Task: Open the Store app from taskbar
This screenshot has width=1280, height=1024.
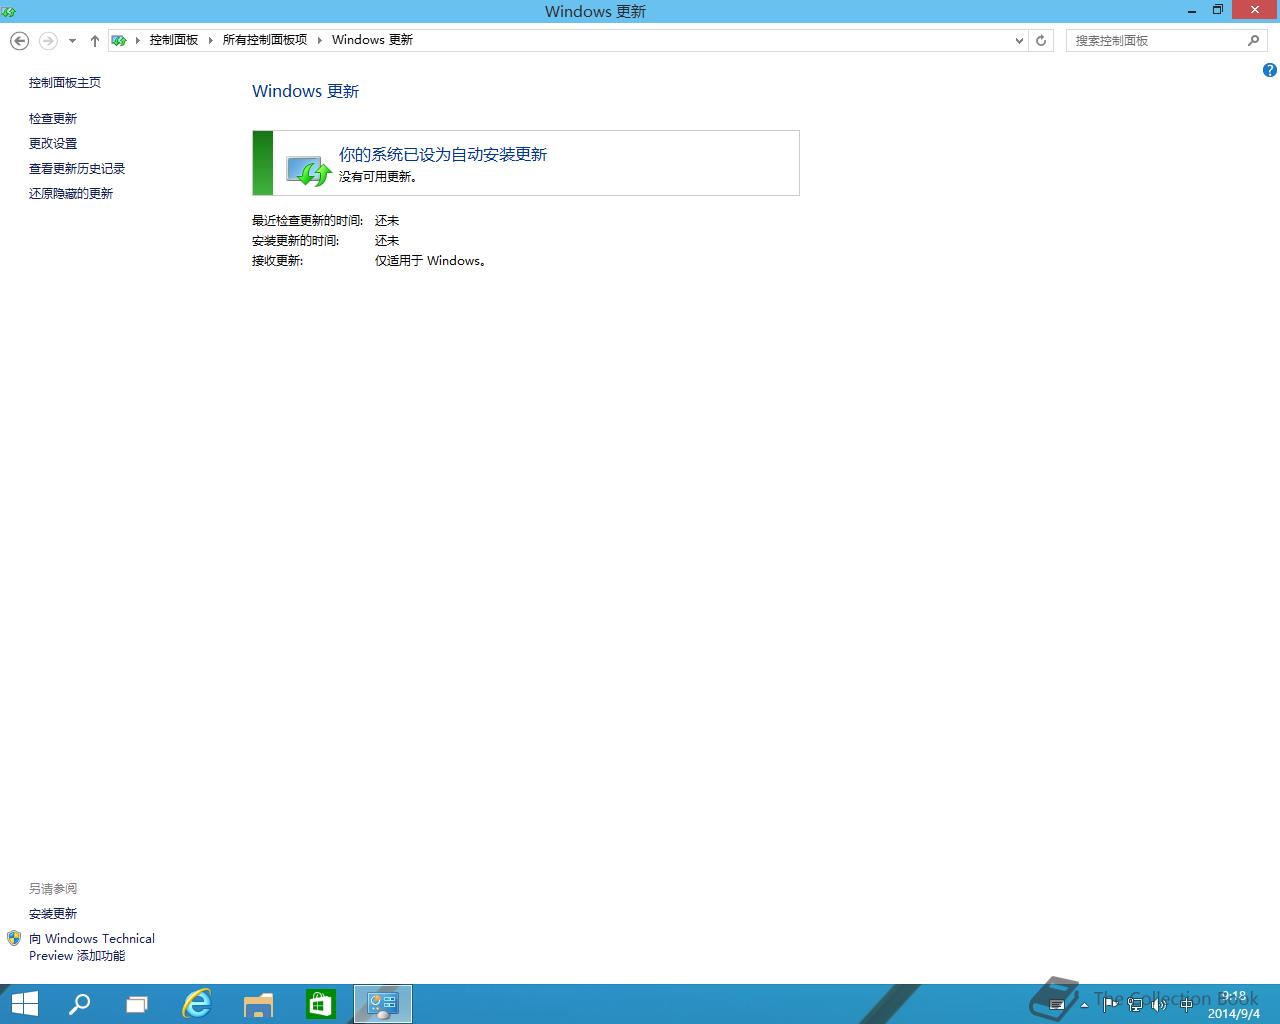Action: (320, 1004)
